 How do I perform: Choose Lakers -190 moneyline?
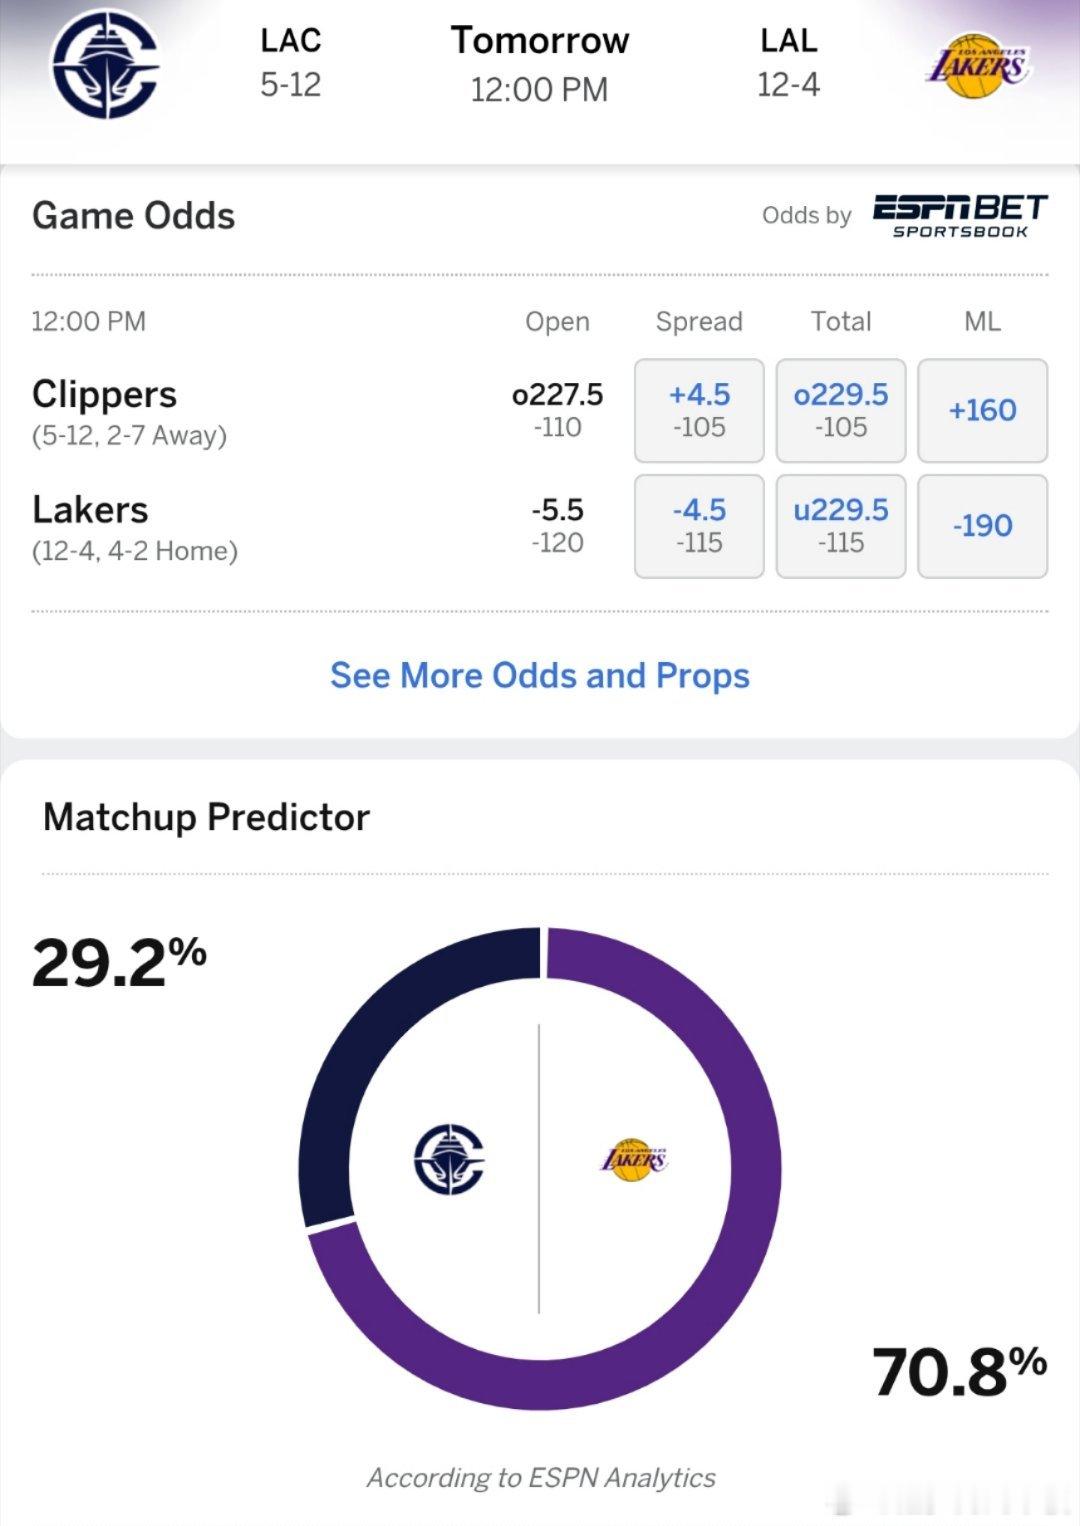coord(982,526)
